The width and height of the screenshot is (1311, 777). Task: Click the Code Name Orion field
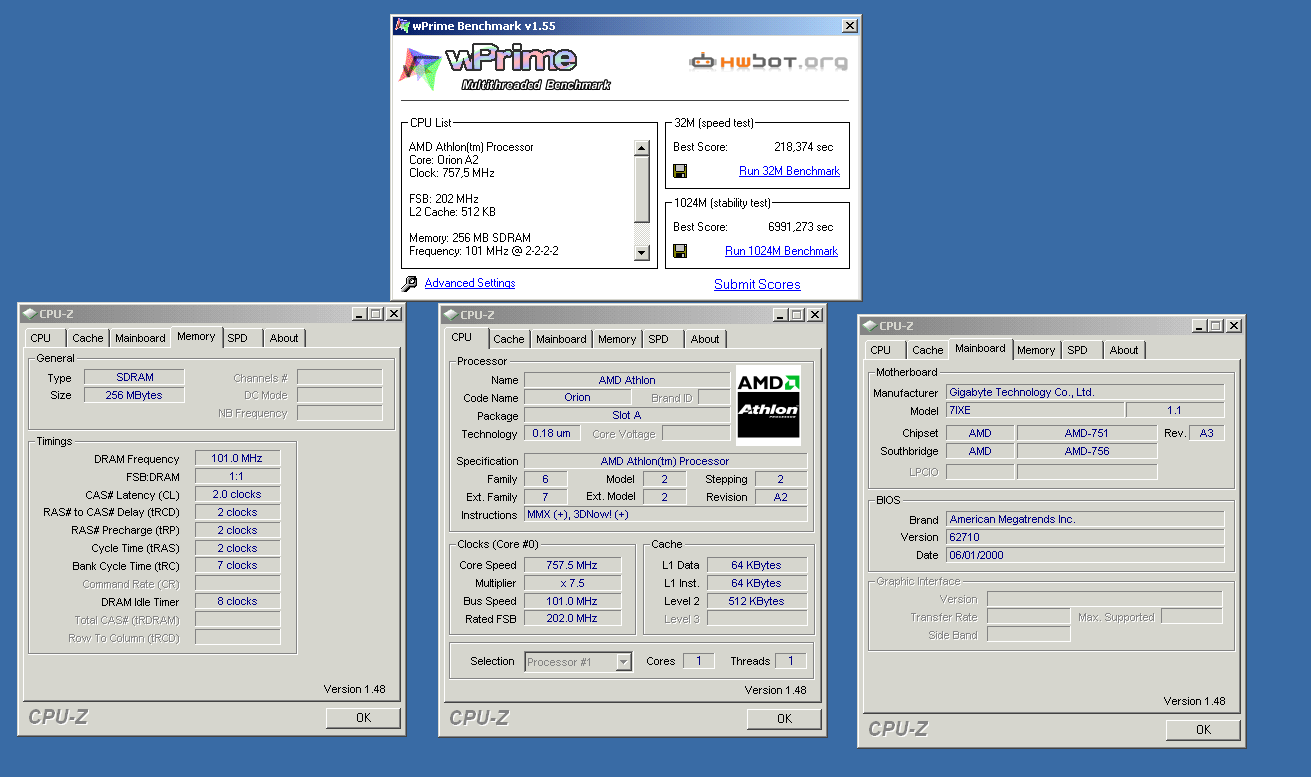(577, 397)
